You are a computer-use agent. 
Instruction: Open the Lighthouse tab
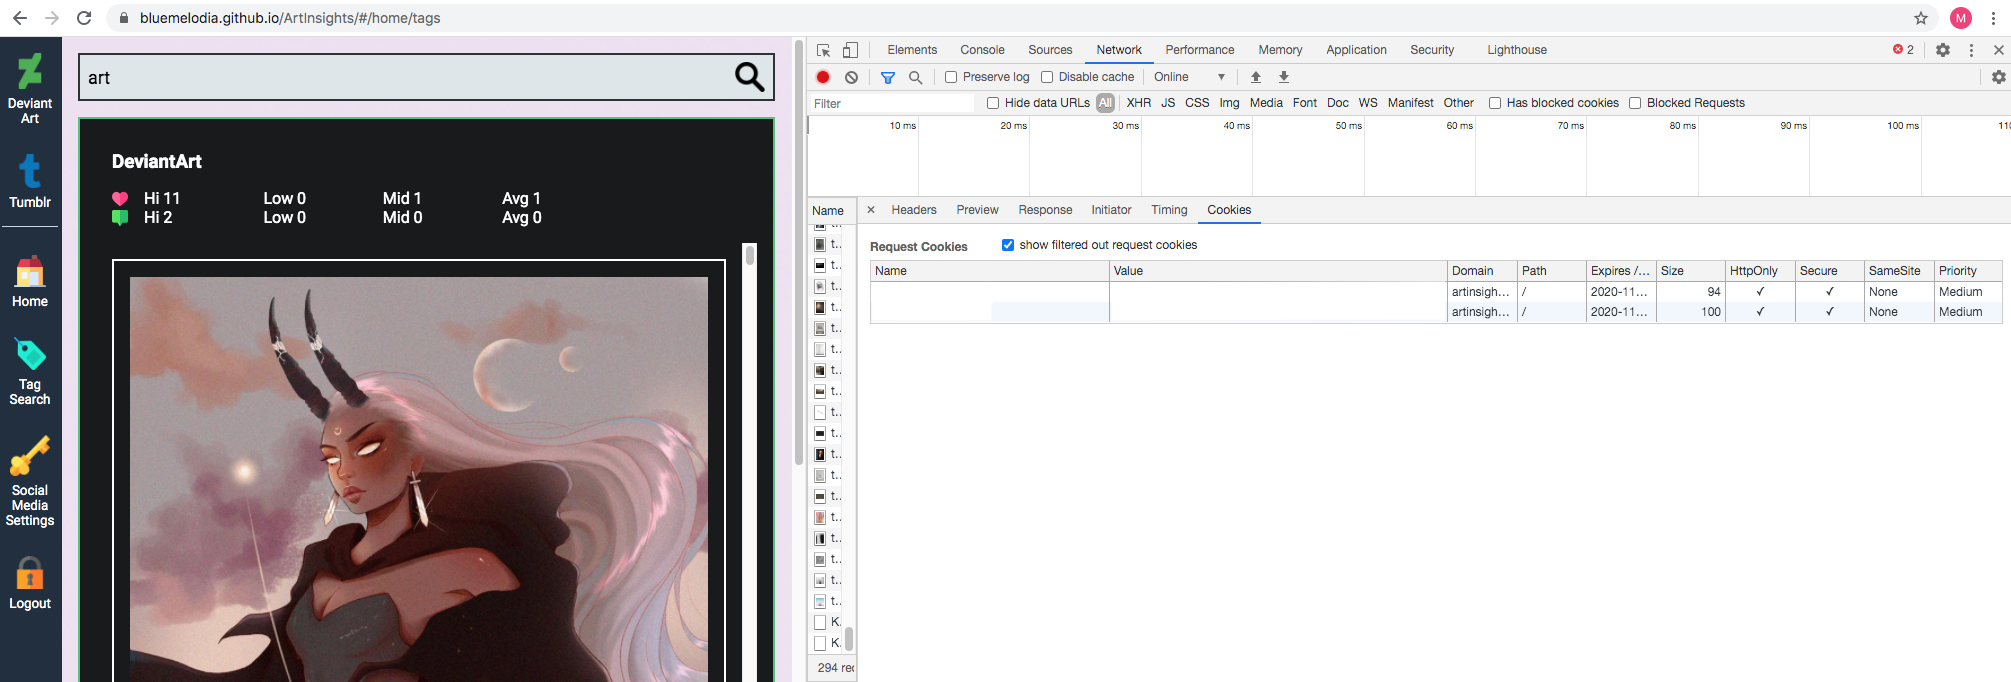point(1516,50)
